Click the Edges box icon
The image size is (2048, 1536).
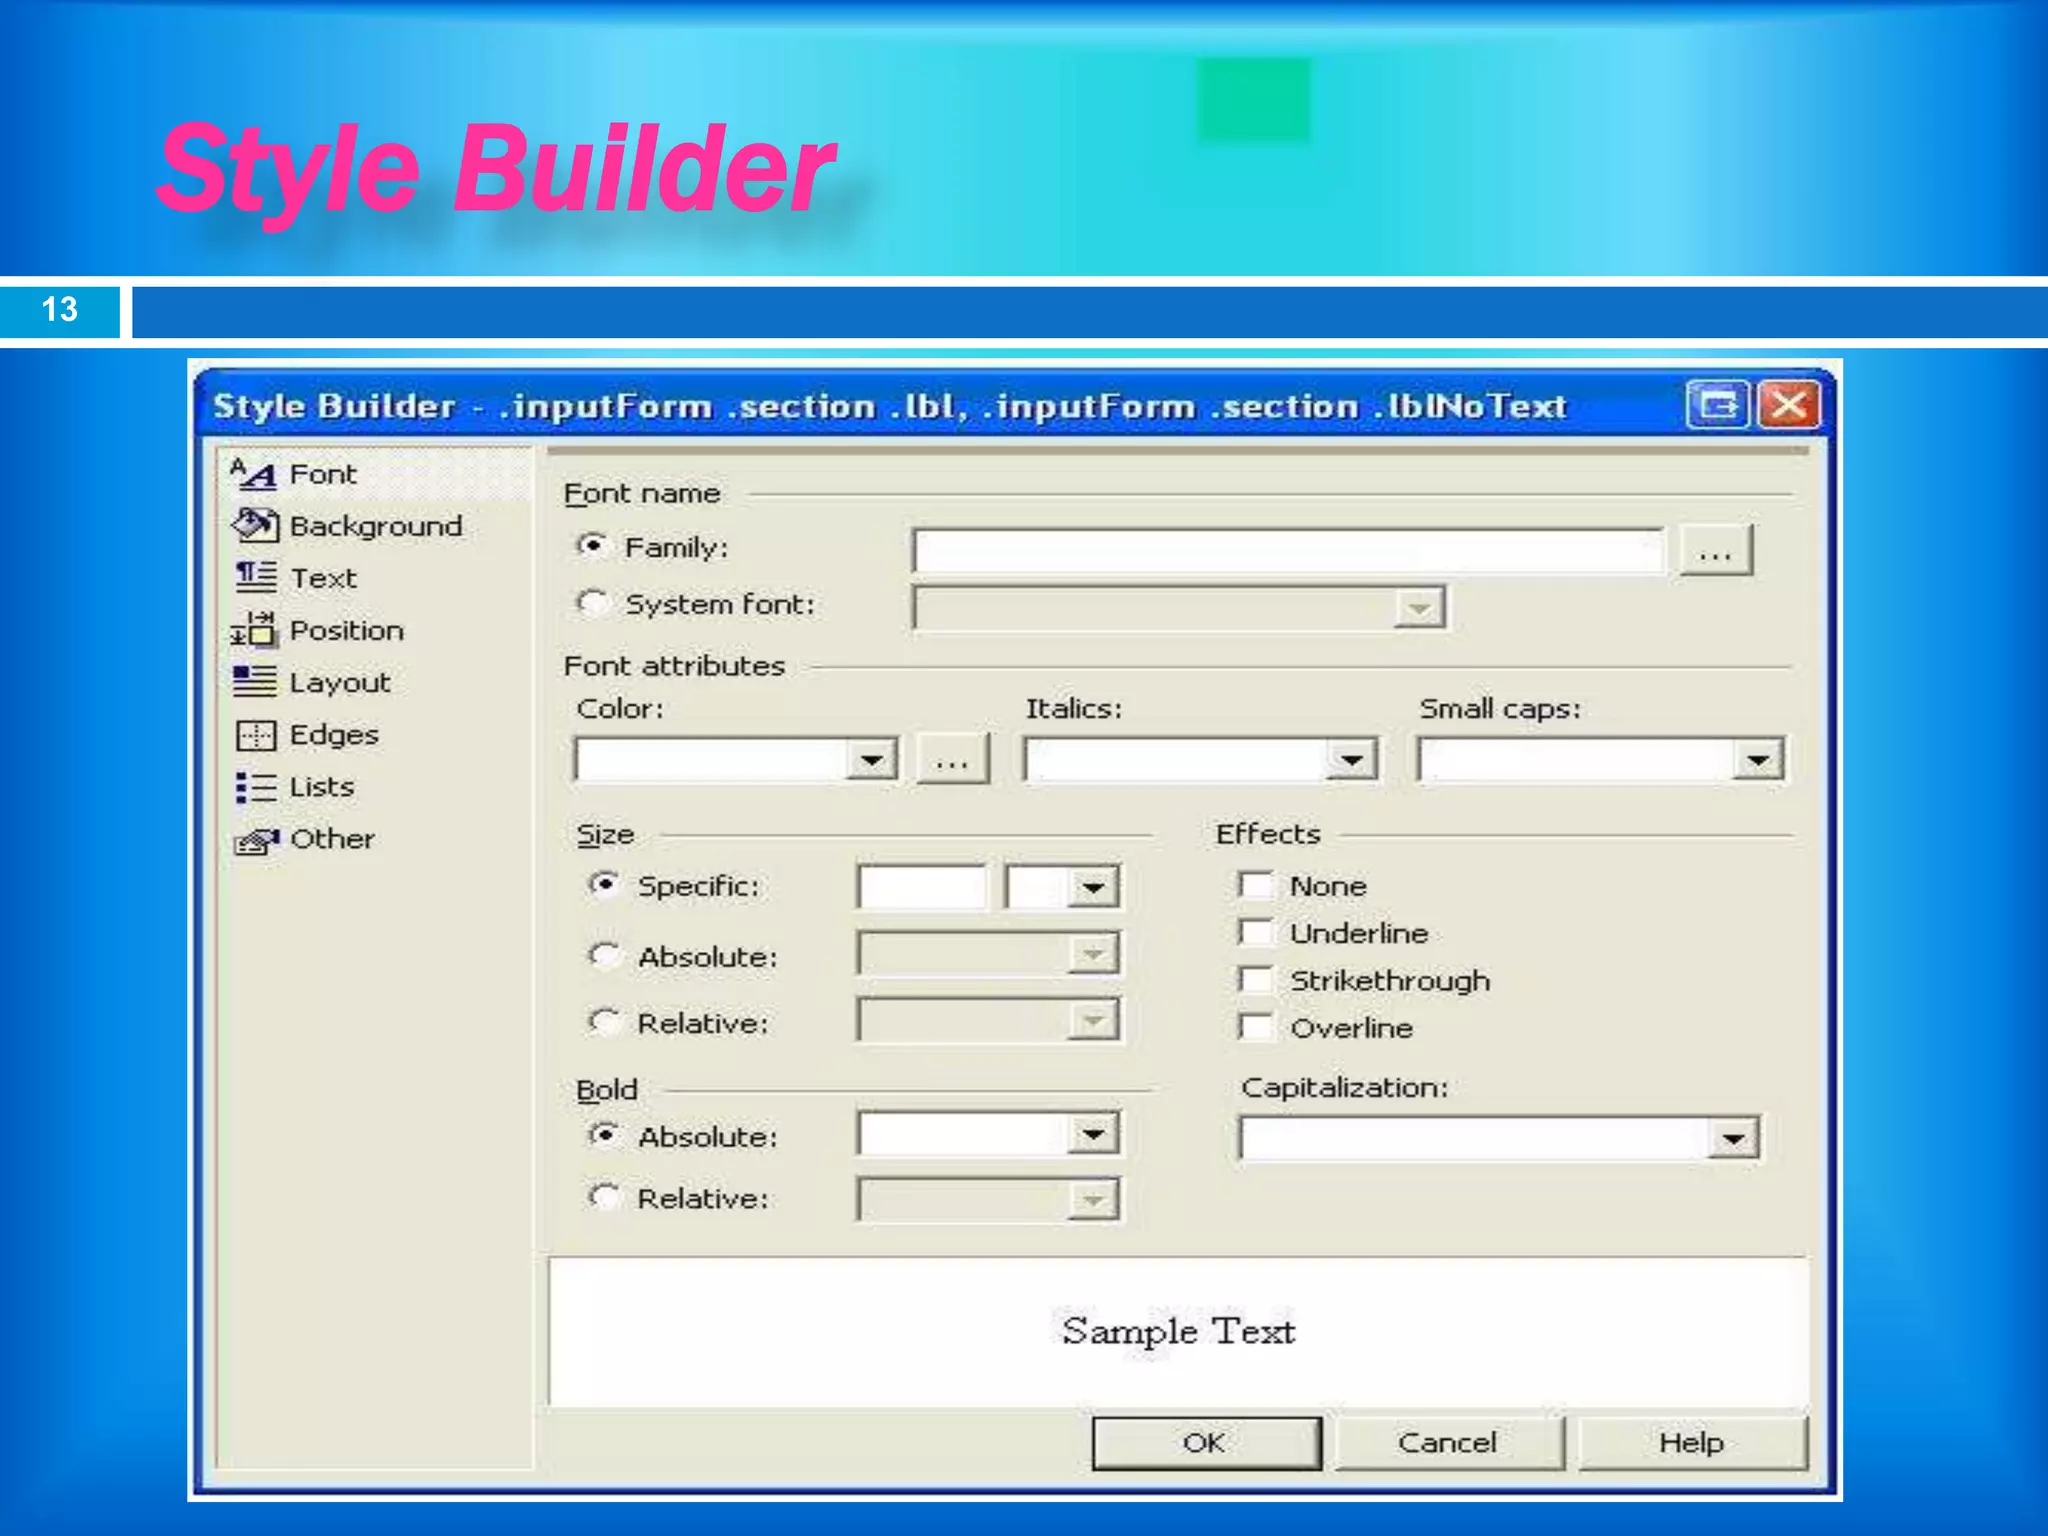click(255, 735)
